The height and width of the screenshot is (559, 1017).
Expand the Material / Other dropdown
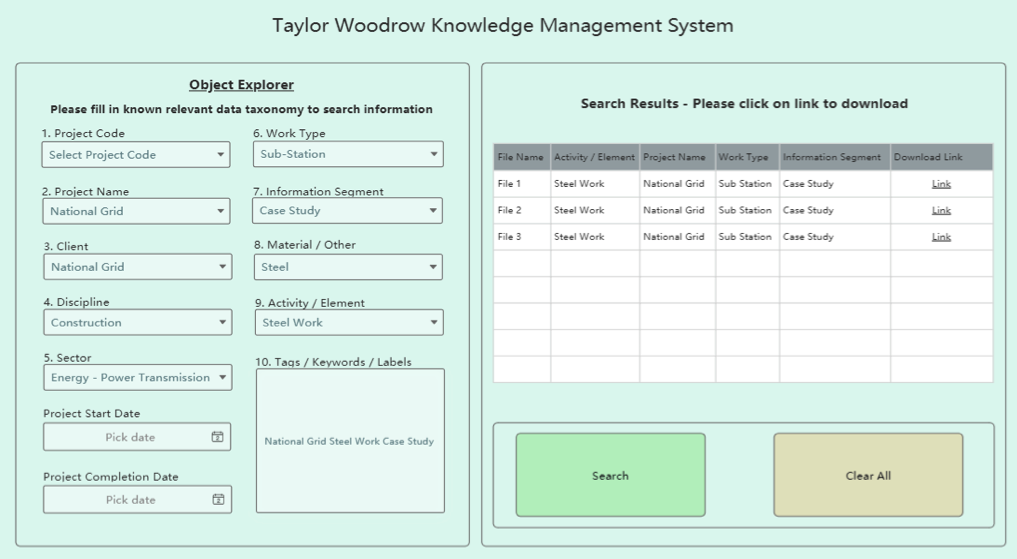coord(348,267)
